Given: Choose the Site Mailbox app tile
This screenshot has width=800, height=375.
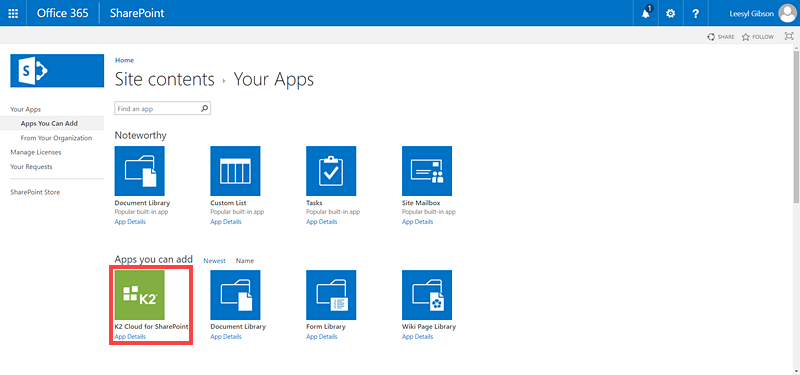Looking at the screenshot, I should [427, 171].
